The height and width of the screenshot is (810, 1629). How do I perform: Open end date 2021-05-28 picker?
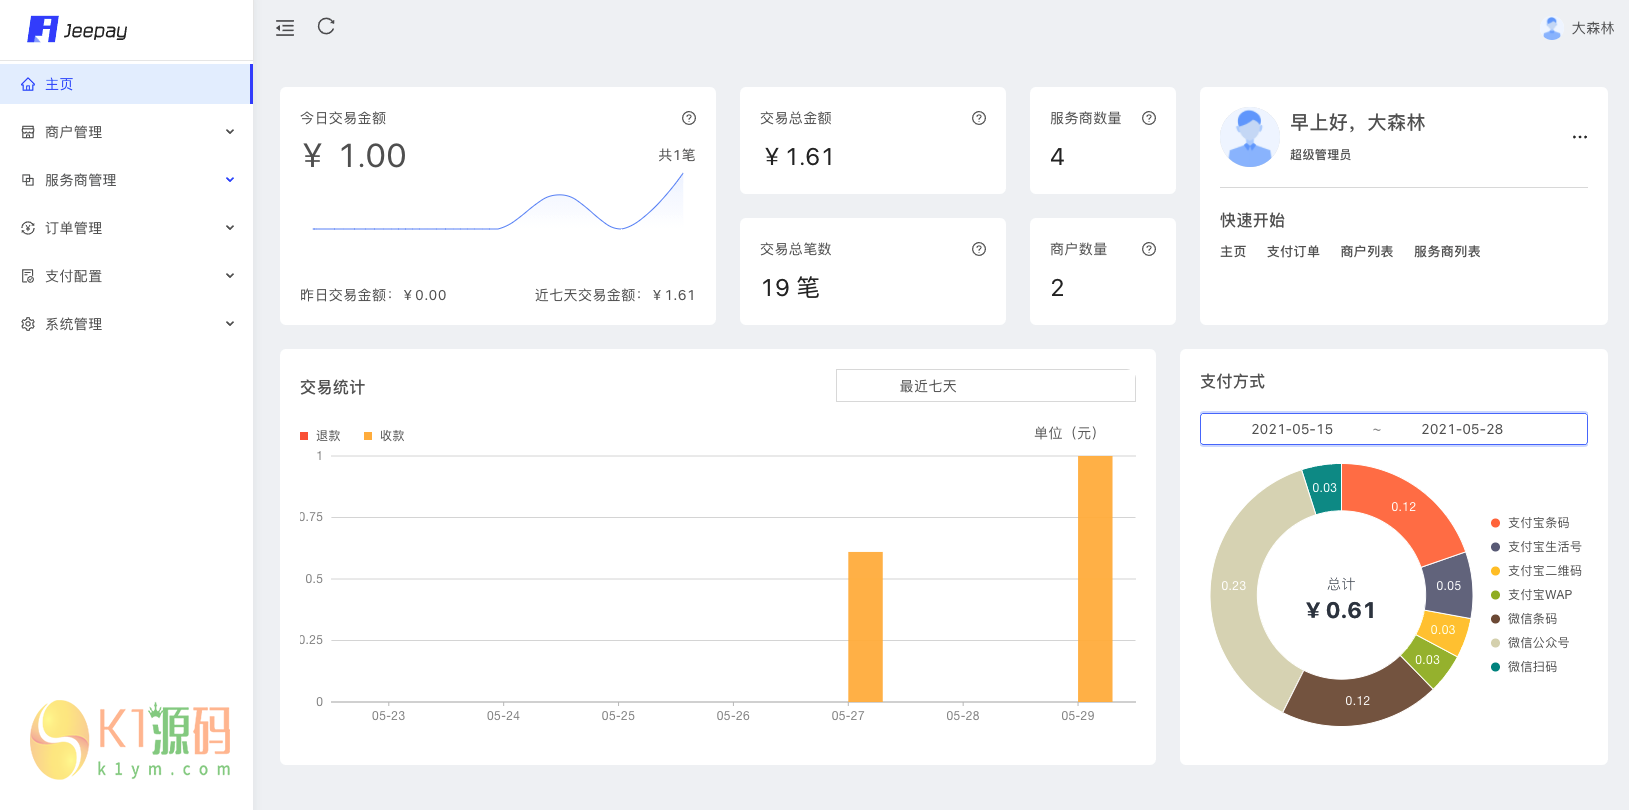coord(1462,429)
